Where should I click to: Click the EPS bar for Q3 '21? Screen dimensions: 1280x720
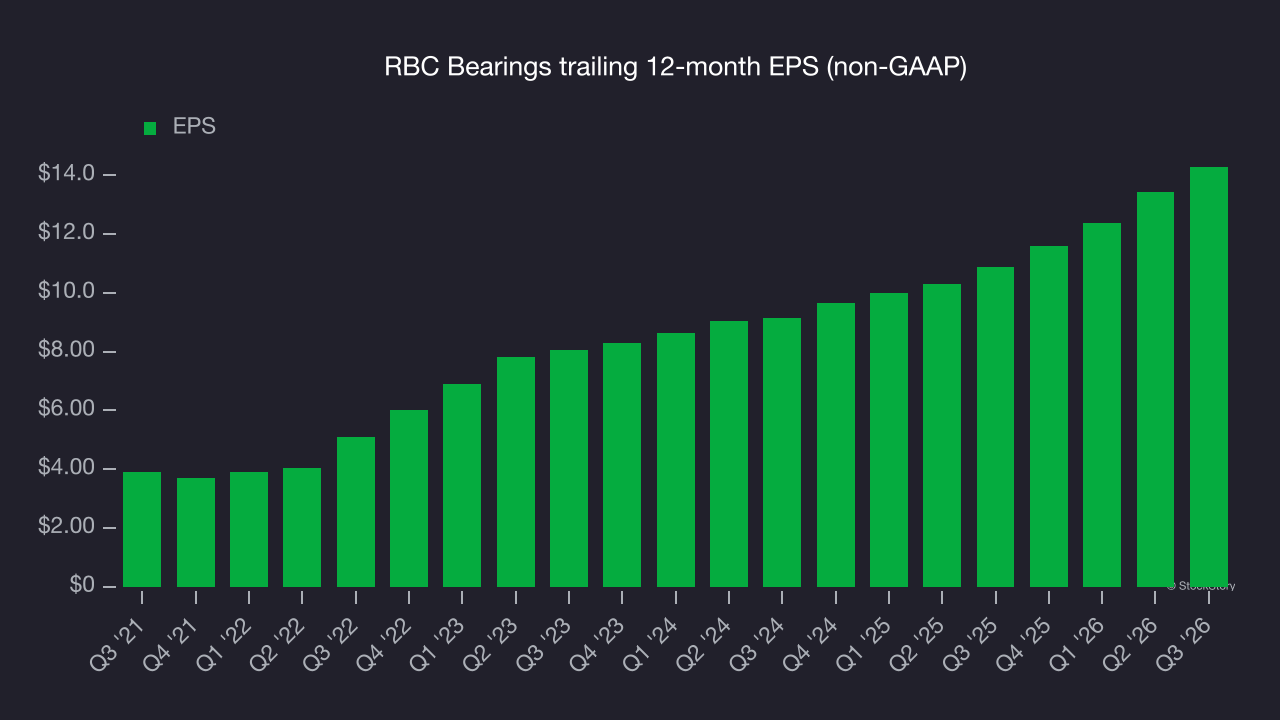[142, 529]
